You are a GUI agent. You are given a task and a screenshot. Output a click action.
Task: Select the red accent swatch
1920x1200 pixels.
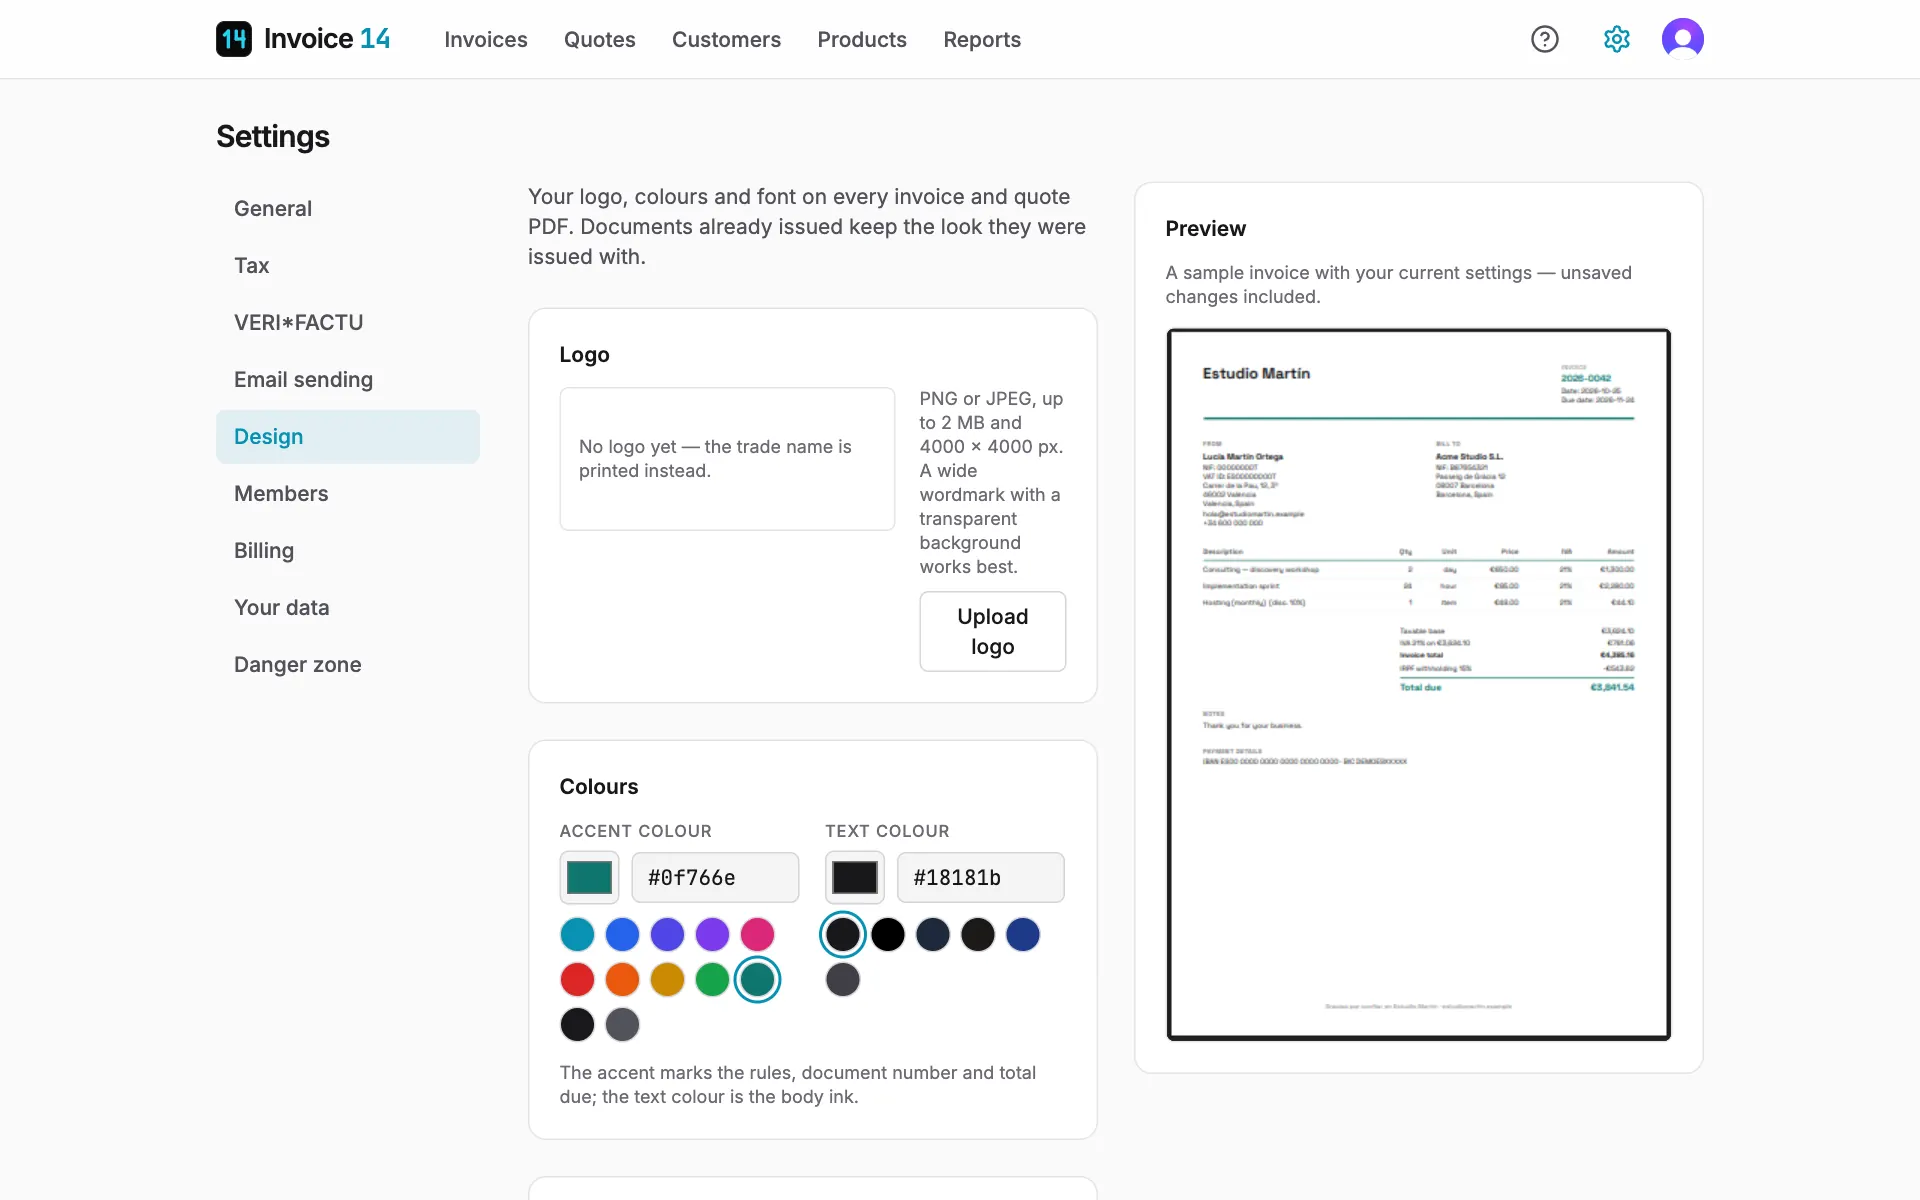[577, 980]
